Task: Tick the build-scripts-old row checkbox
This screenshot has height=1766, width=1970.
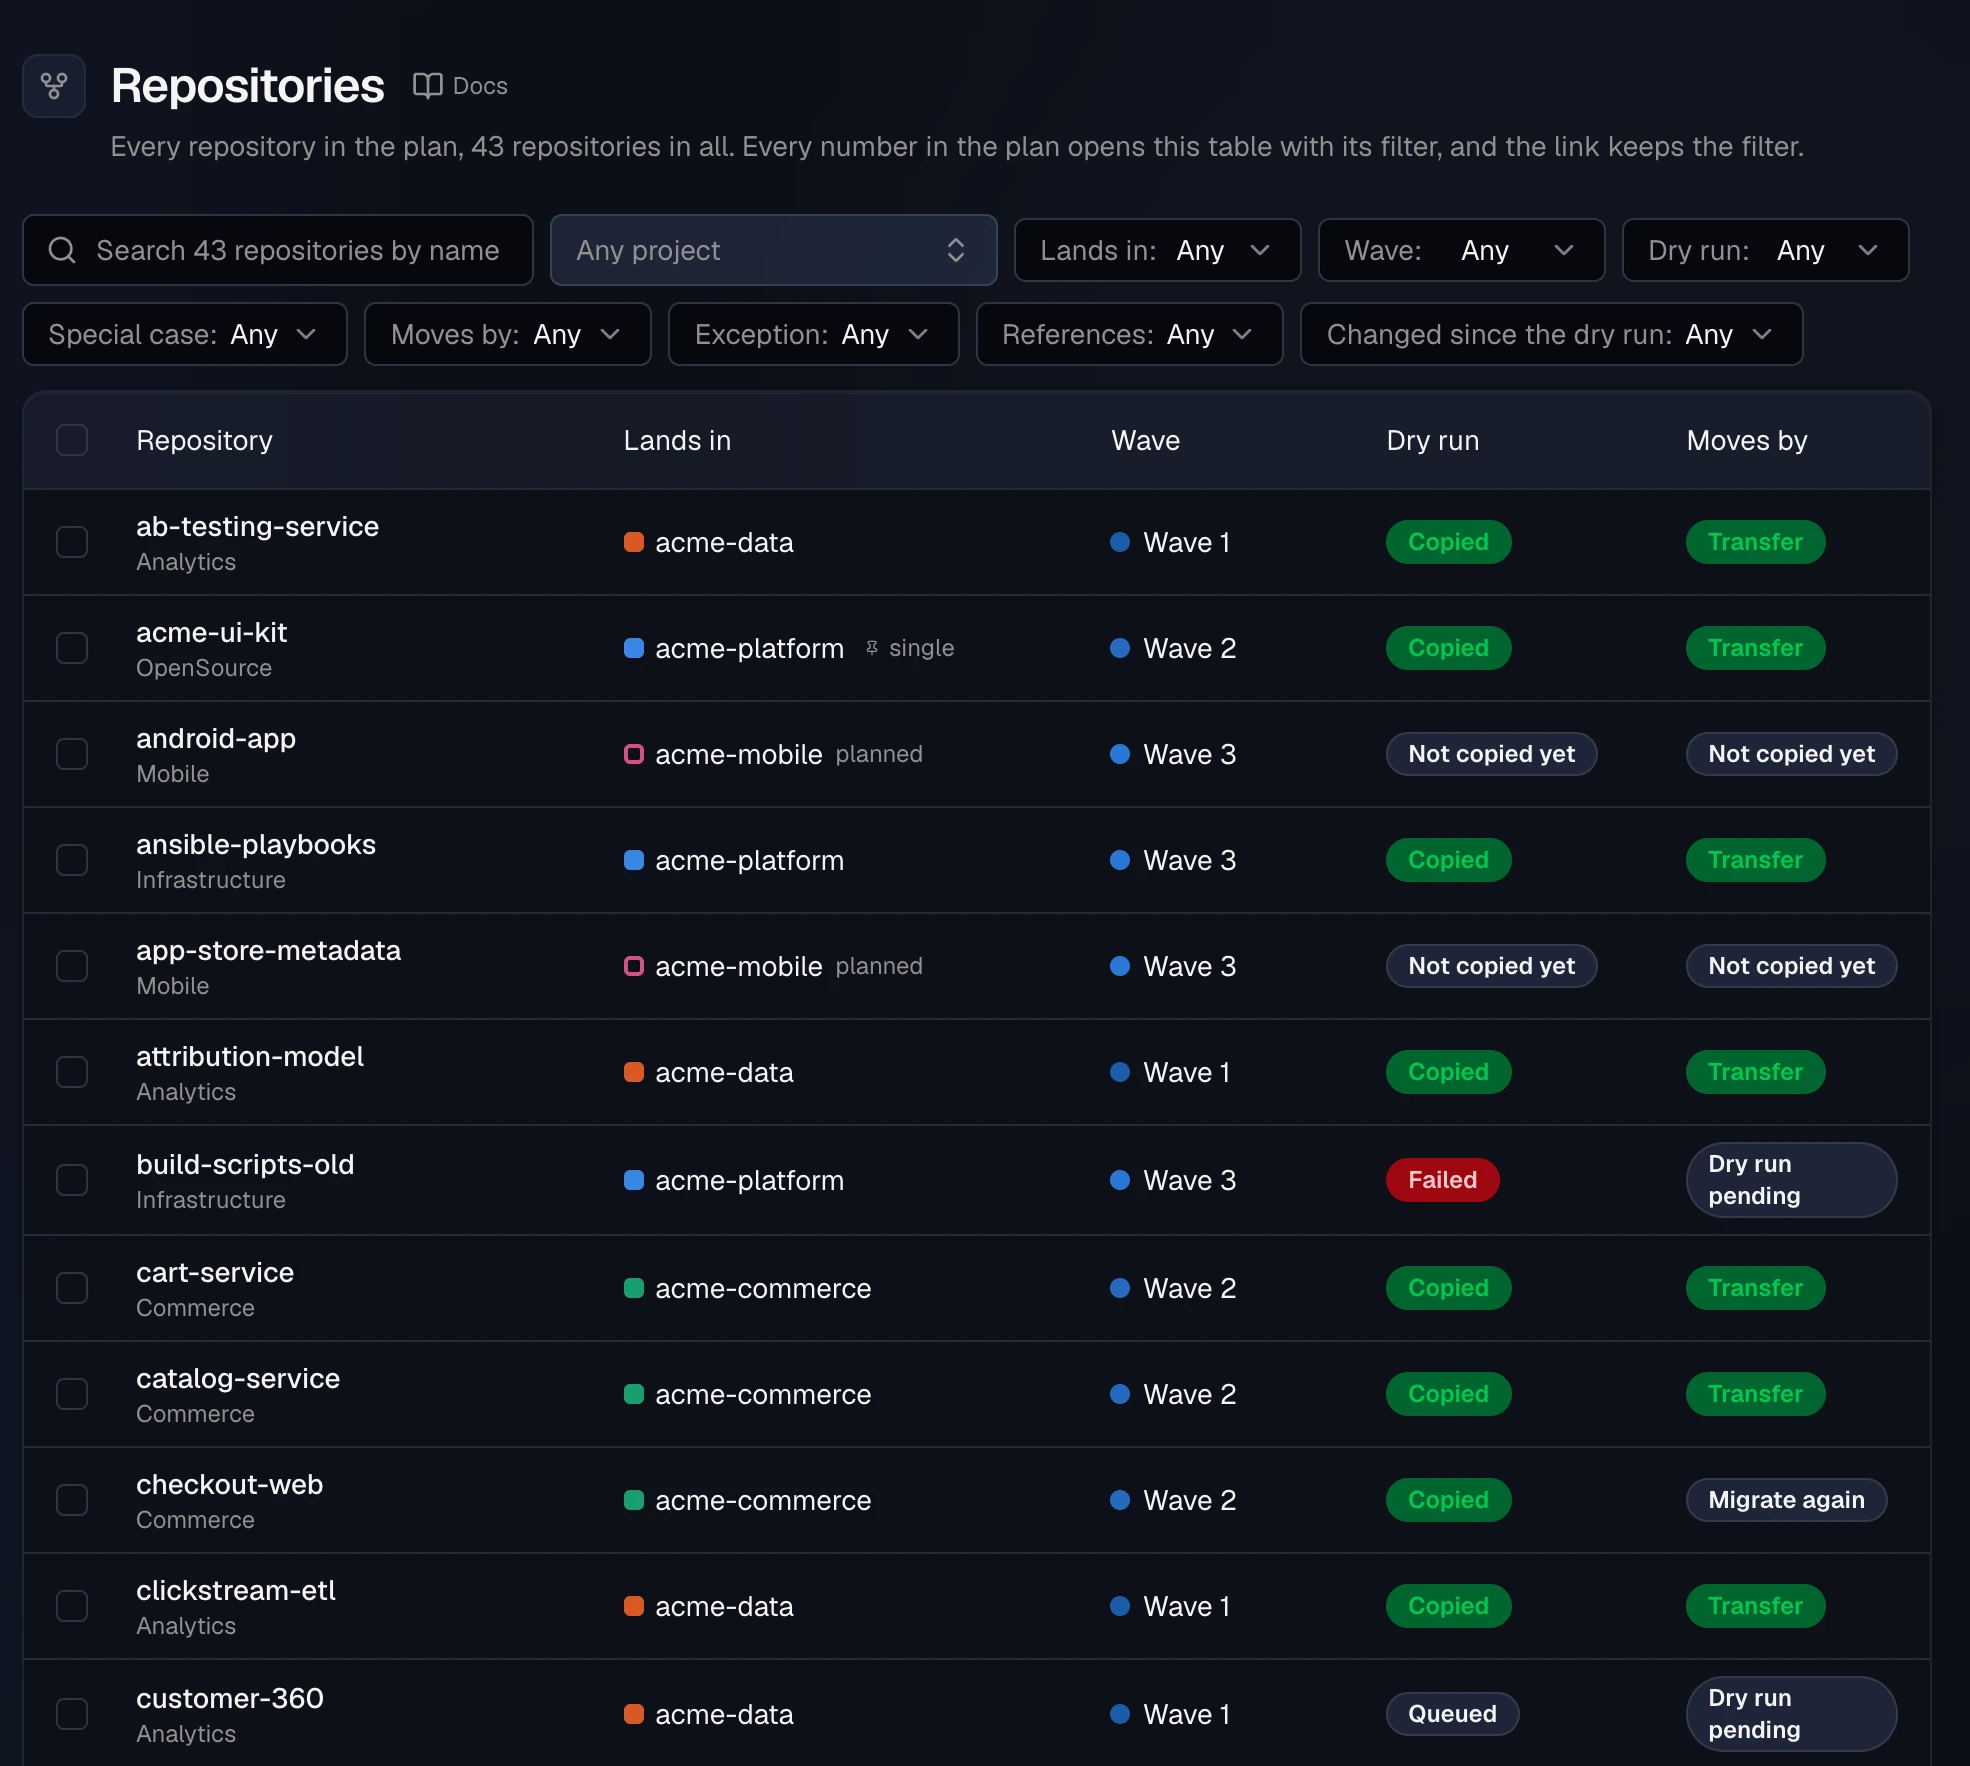Action: click(x=72, y=1180)
